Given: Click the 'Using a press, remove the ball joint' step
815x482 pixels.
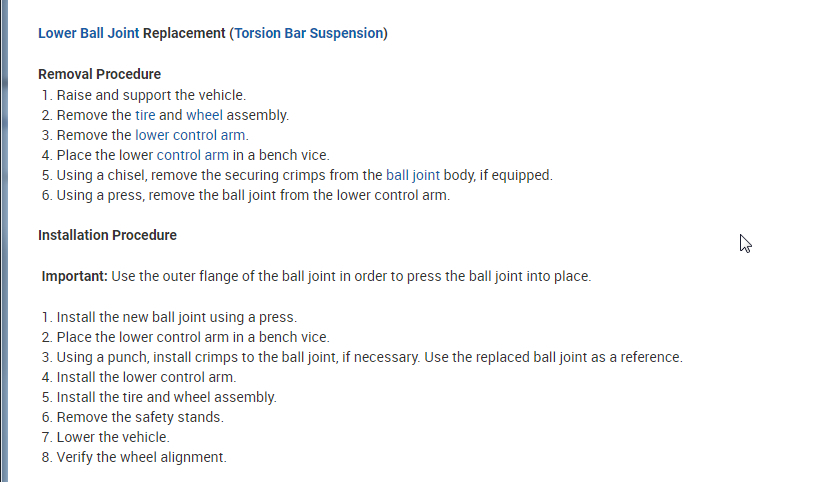Looking at the screenshot, I should (x=253, y=195).
